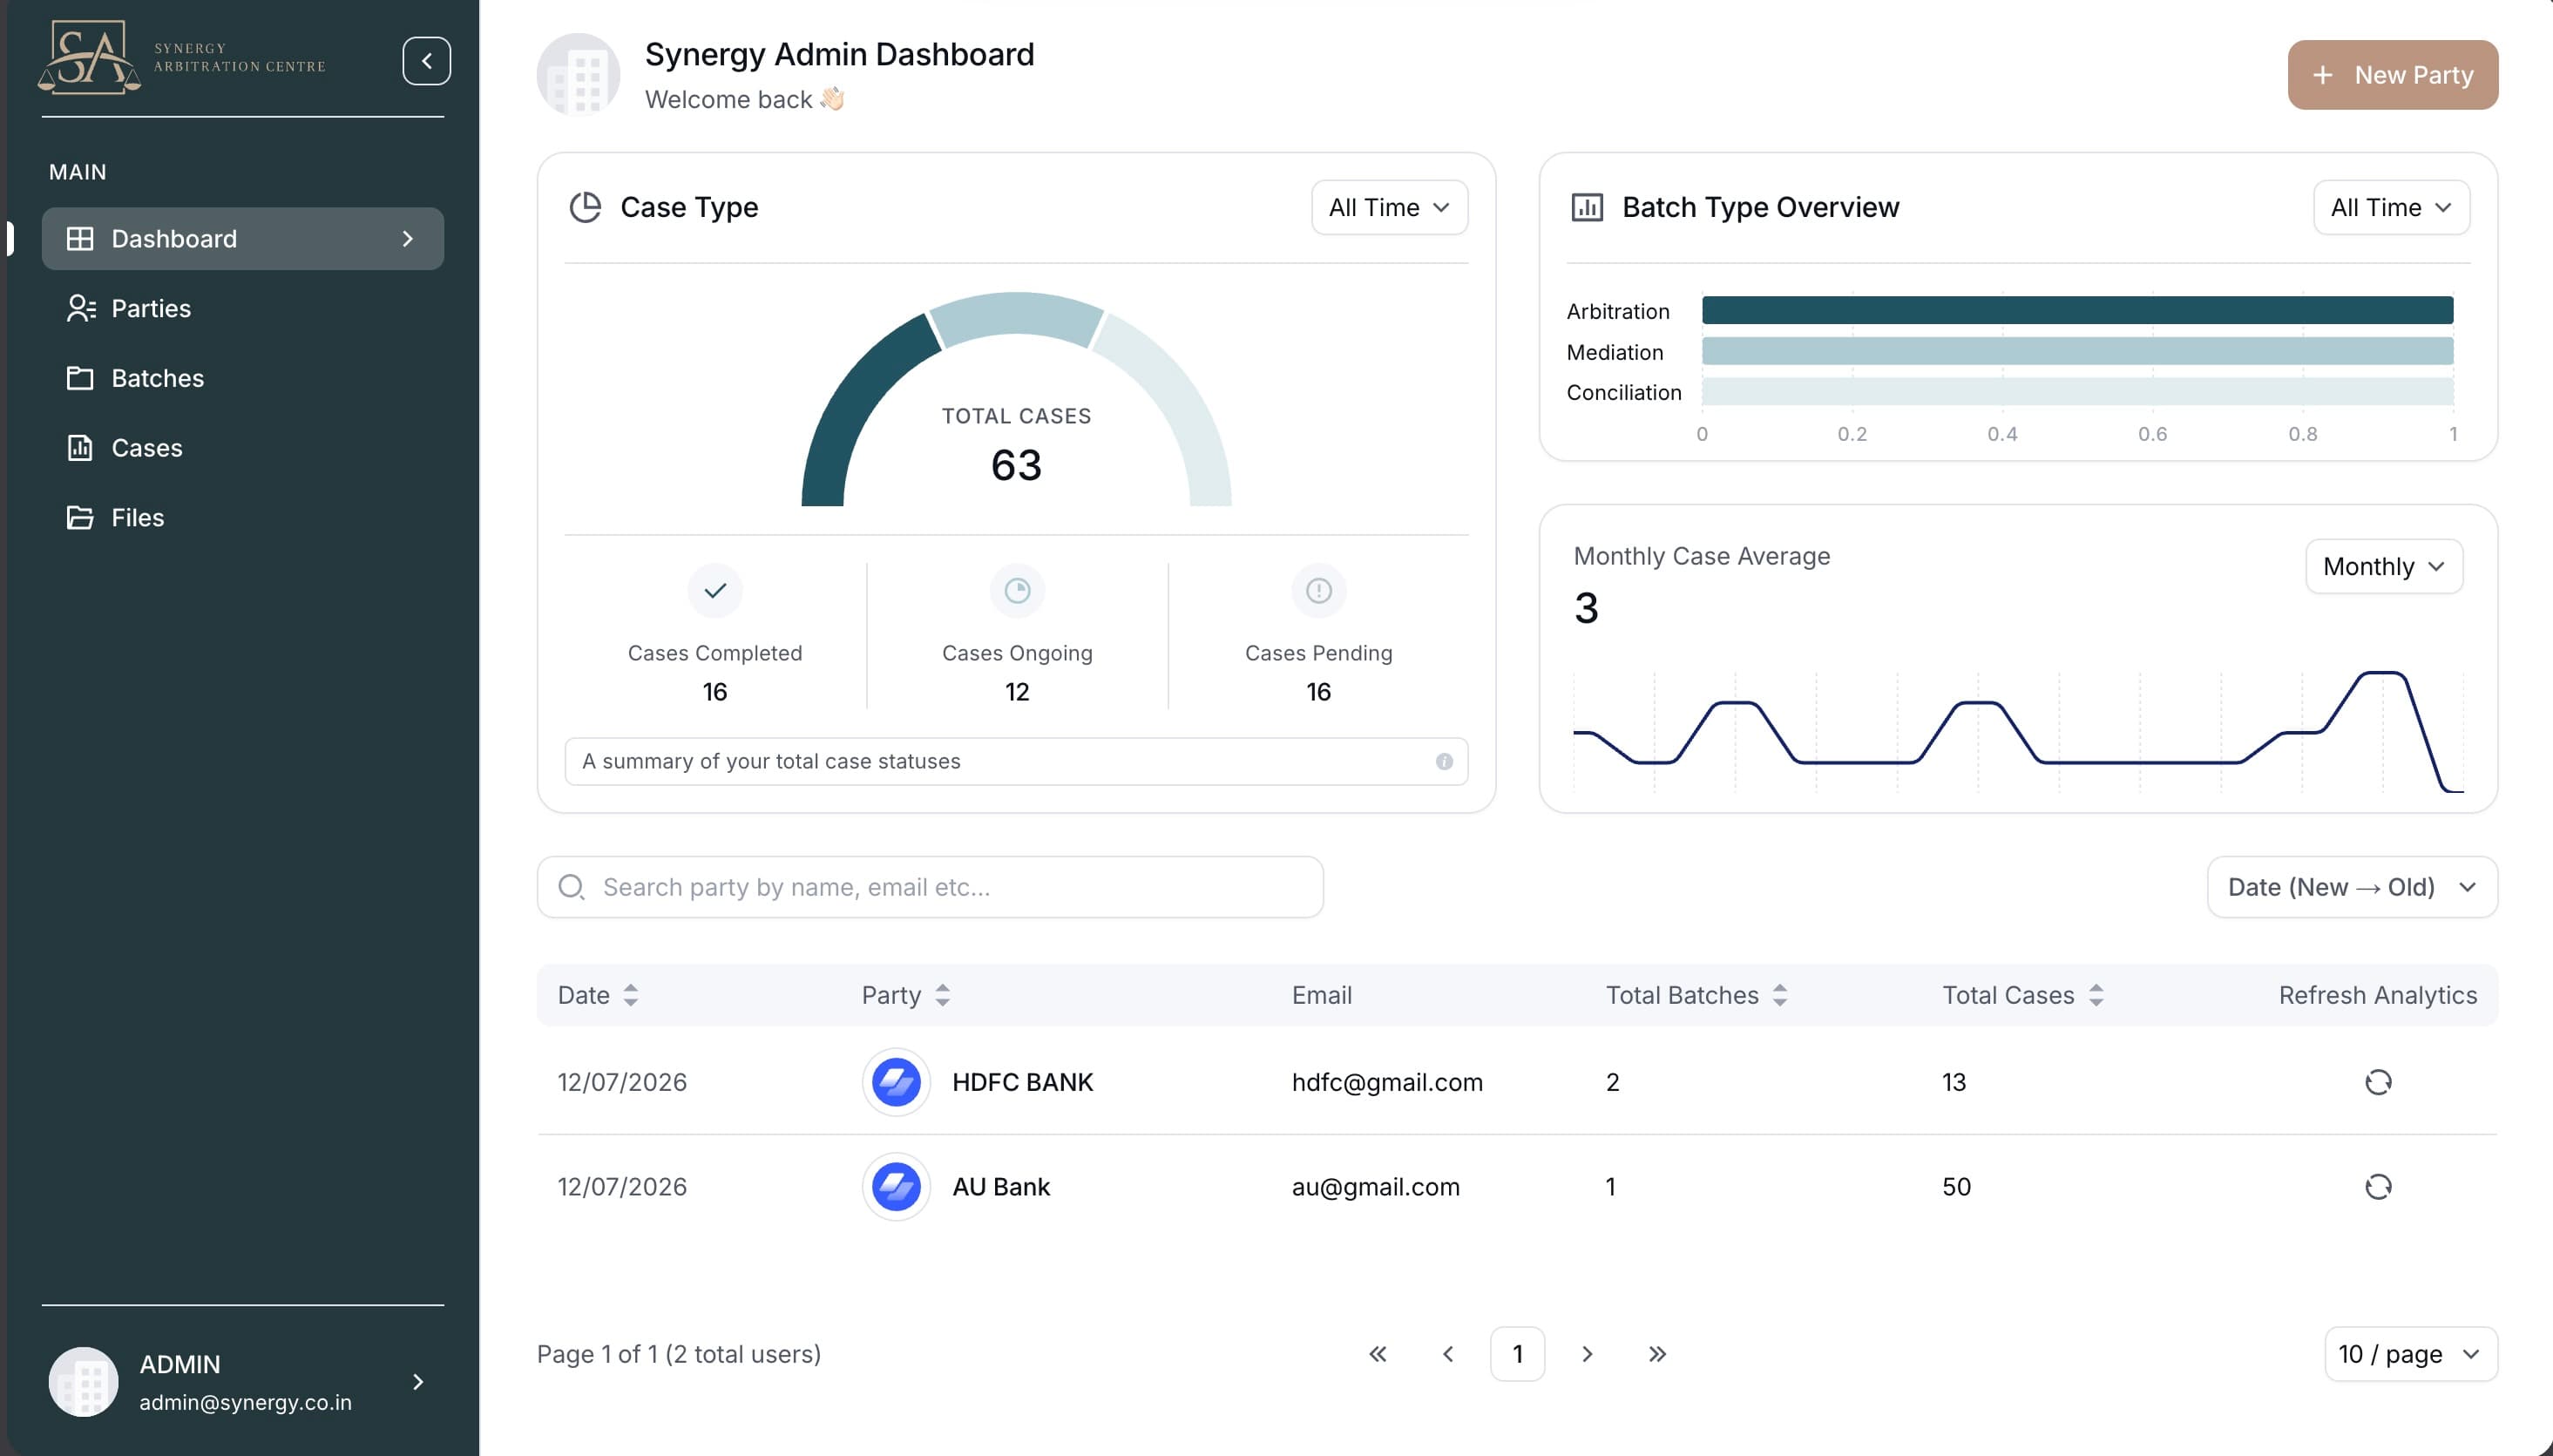Viewport: 2553px width, 1456px height.
Task: Expand the Date (New → Old) sort dropdown
Action: (2351, 887)
